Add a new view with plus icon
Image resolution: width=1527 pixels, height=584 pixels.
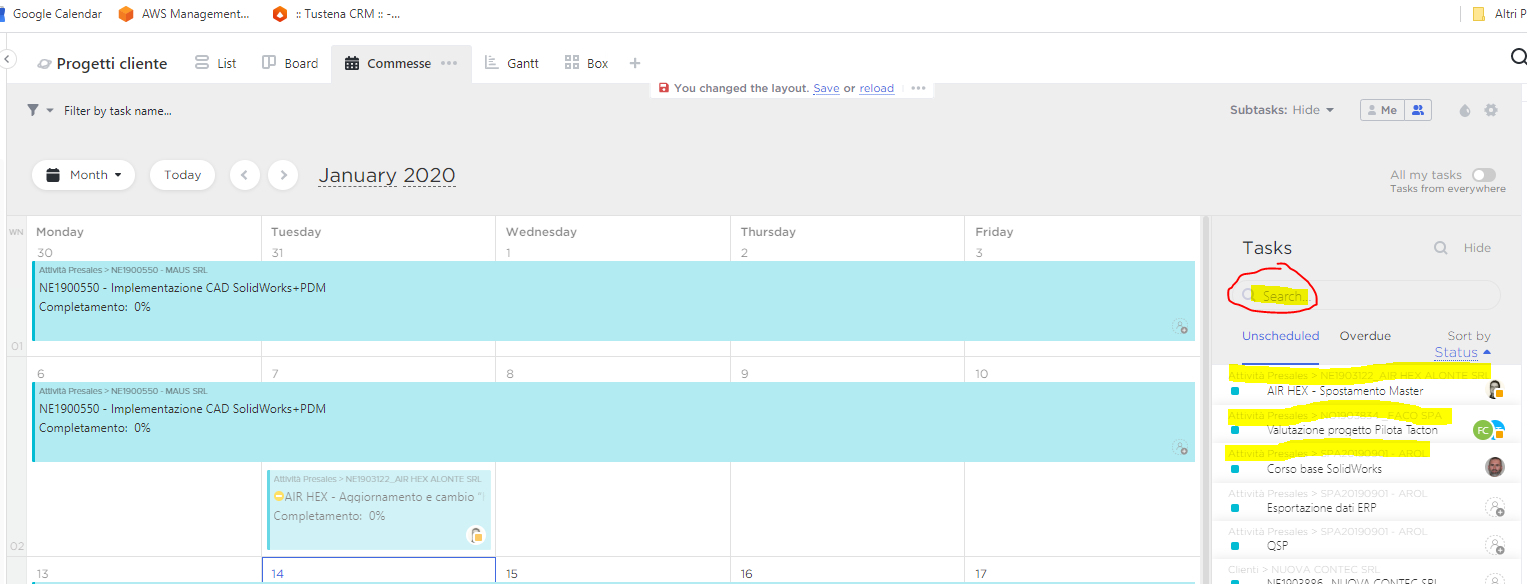634,63
